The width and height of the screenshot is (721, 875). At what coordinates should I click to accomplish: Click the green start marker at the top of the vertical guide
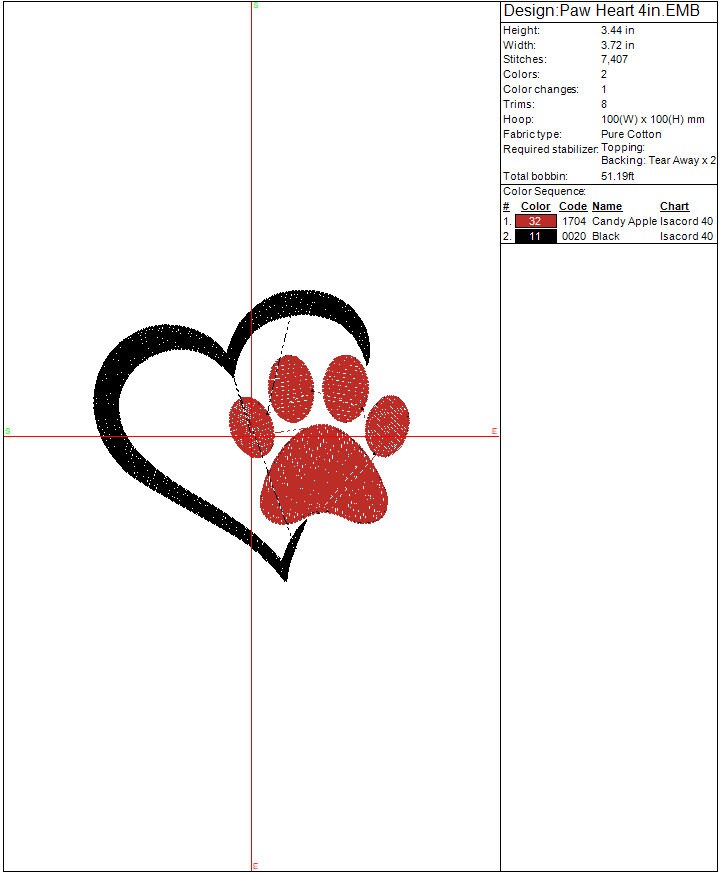click(255, 6)
